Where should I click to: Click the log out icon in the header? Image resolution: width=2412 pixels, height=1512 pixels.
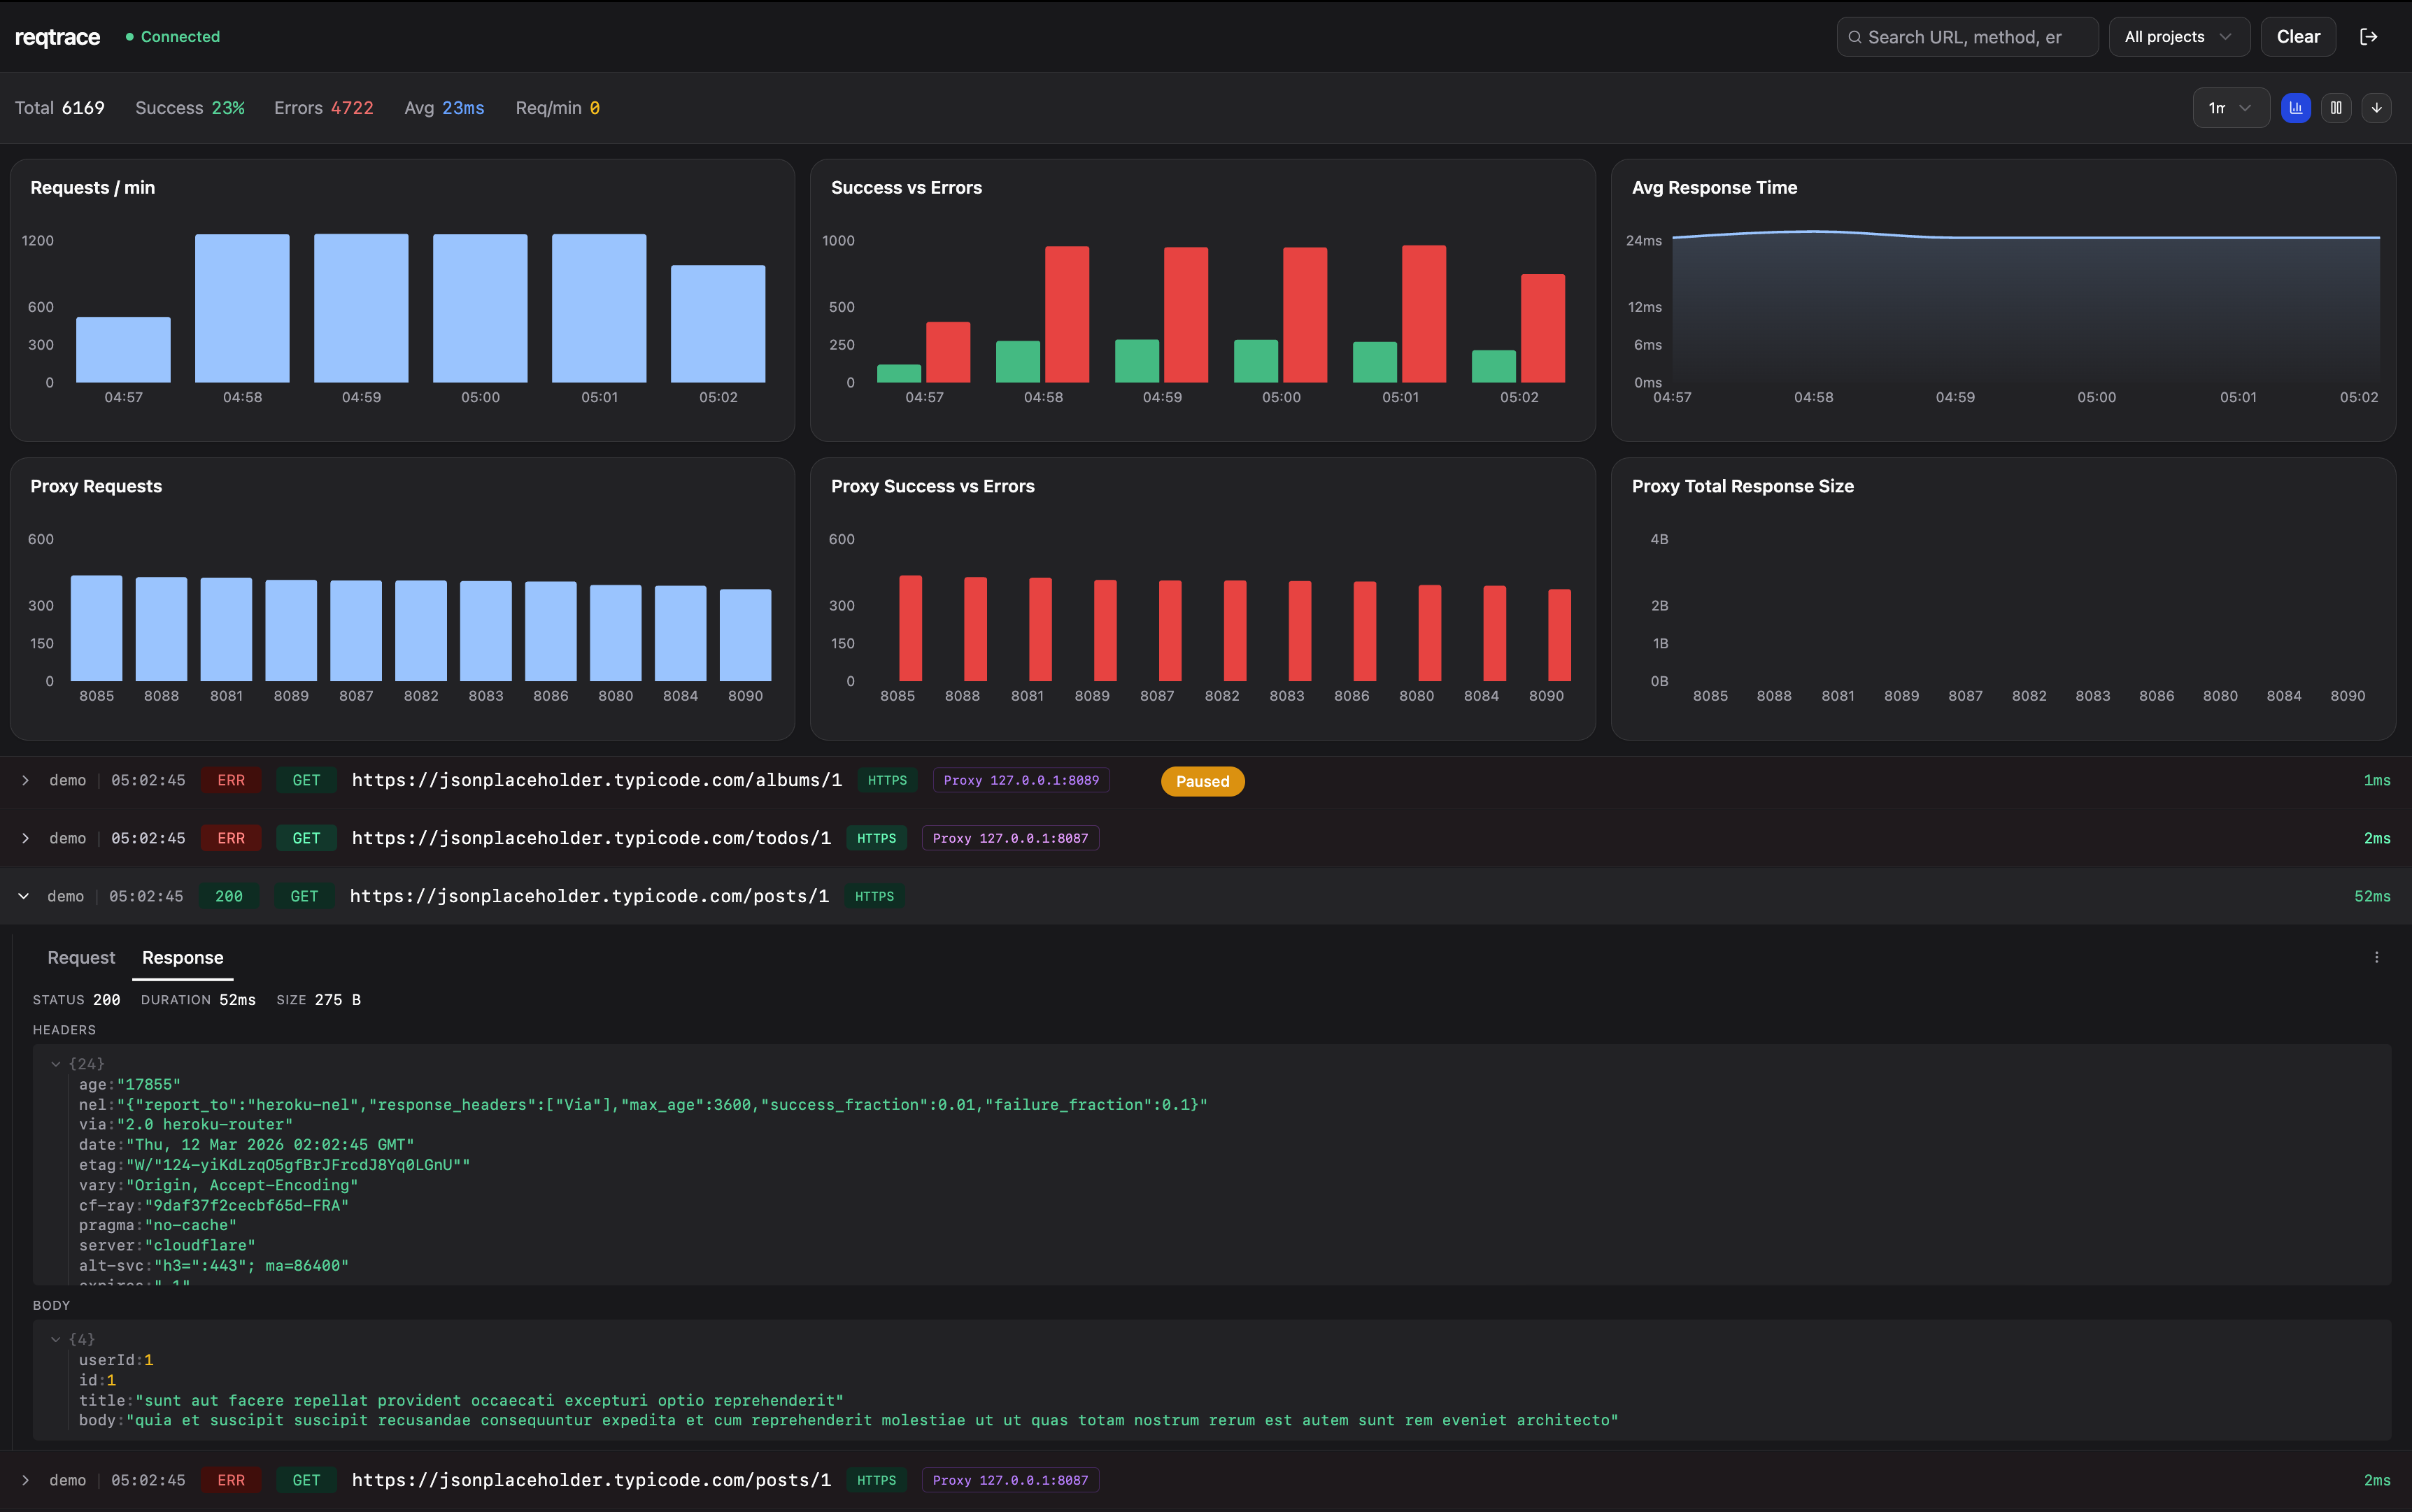tap(2370, 36)
